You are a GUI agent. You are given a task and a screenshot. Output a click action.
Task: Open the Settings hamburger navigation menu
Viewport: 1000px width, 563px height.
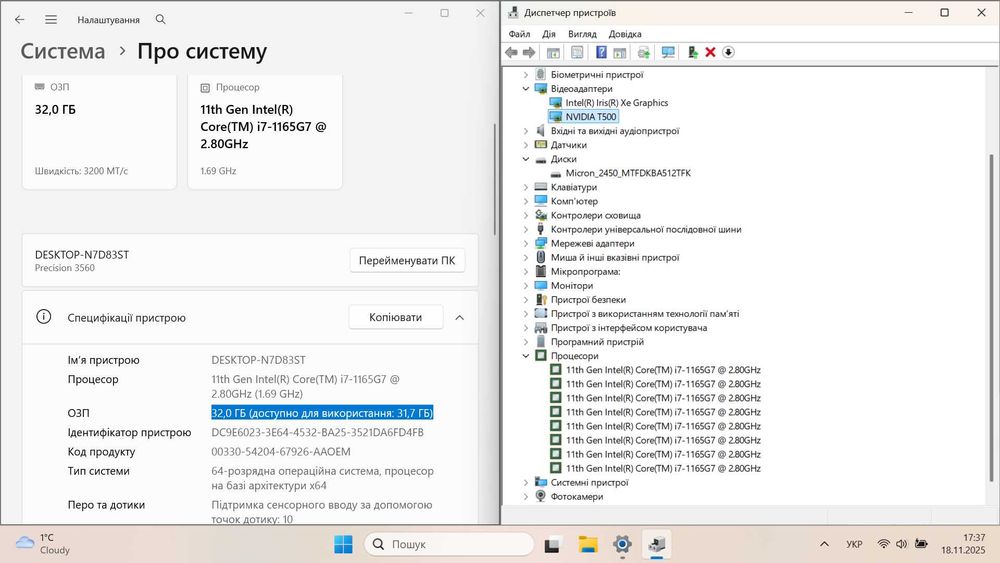point(51,20)
